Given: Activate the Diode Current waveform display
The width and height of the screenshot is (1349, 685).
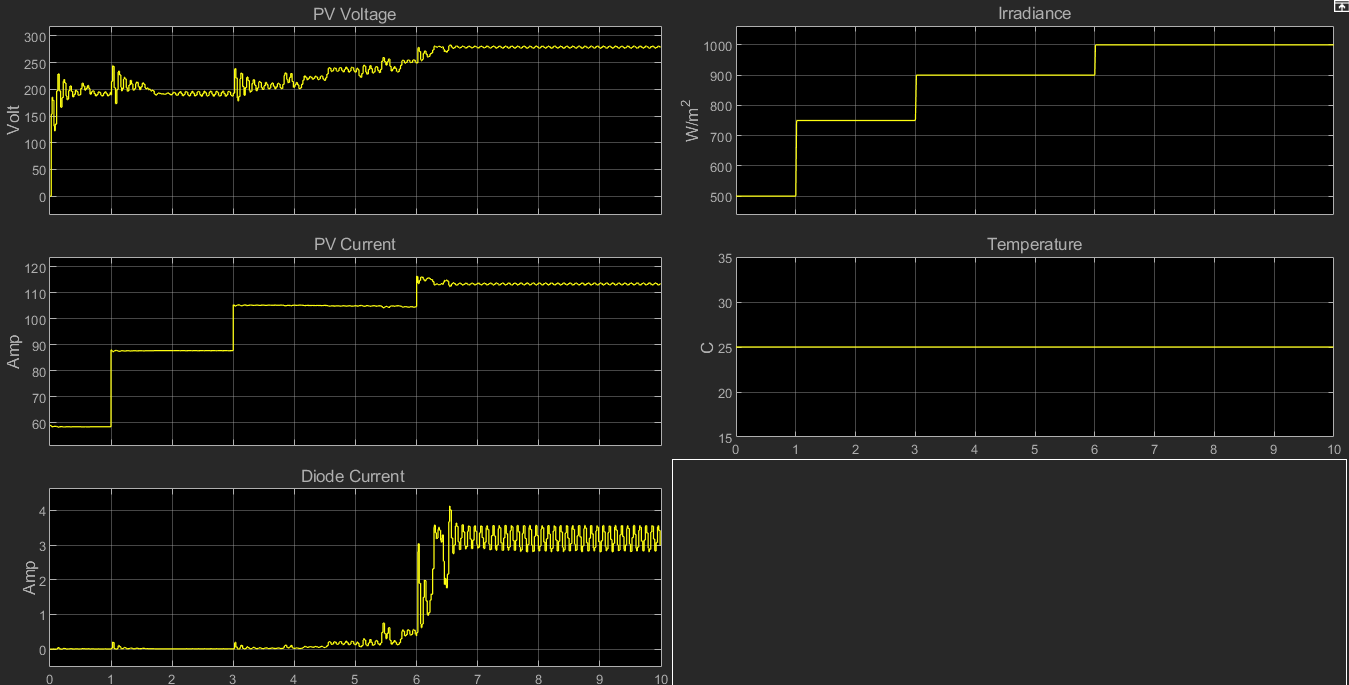Looking at the screenshot, I should [x=356, y=578].
